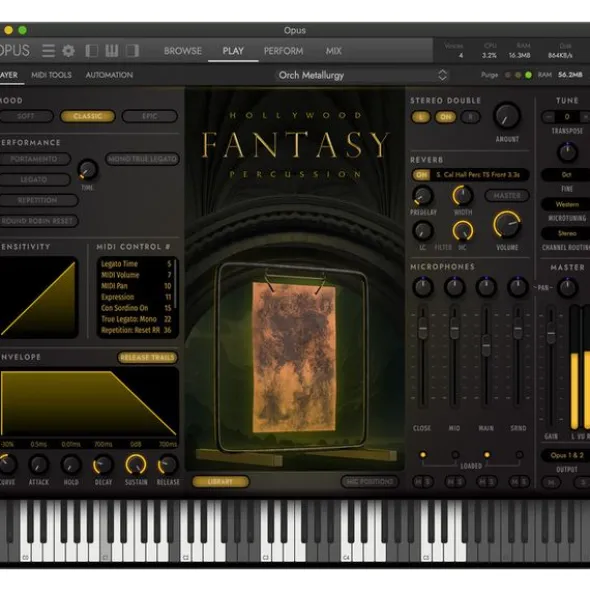590x591 pixels.
Task: Switch to the Browse page
Action: (x=182, y=51)
